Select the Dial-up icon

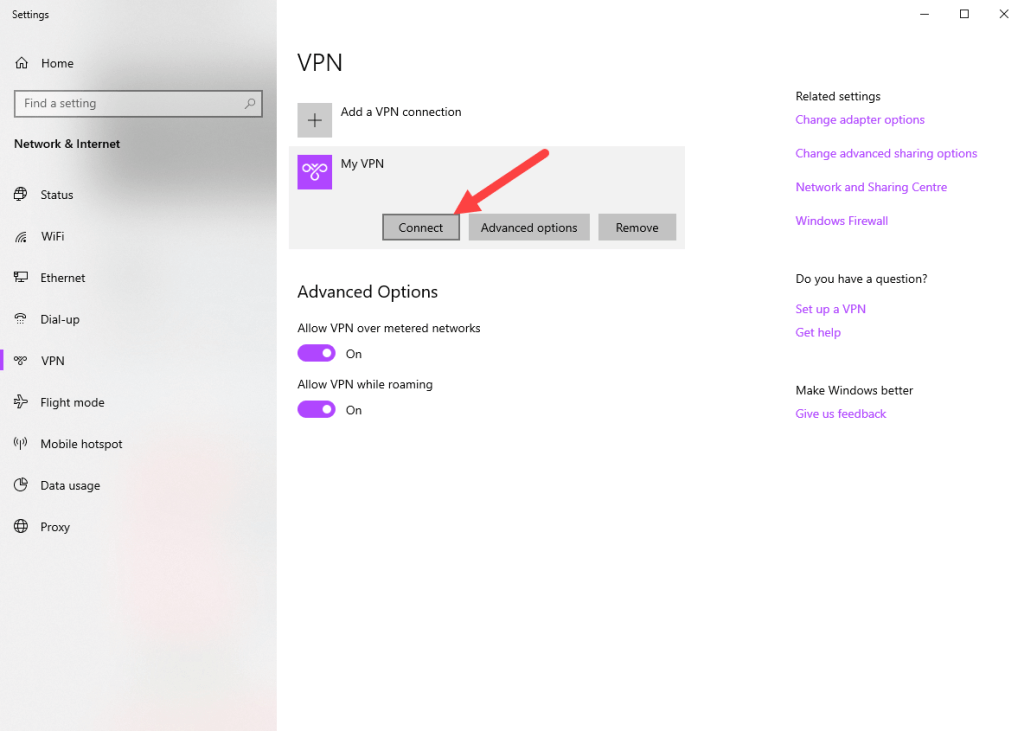[21, 319]
